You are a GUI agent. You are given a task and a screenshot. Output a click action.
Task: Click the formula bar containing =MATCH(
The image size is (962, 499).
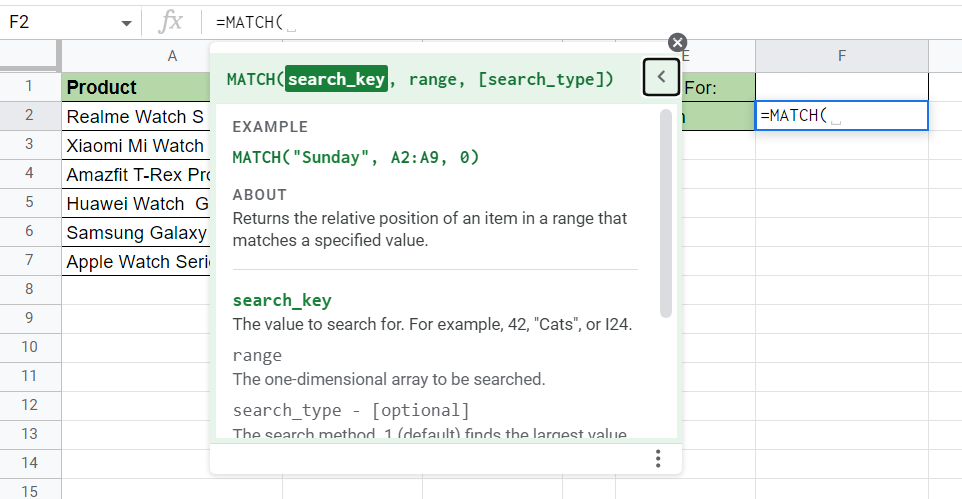583,23
